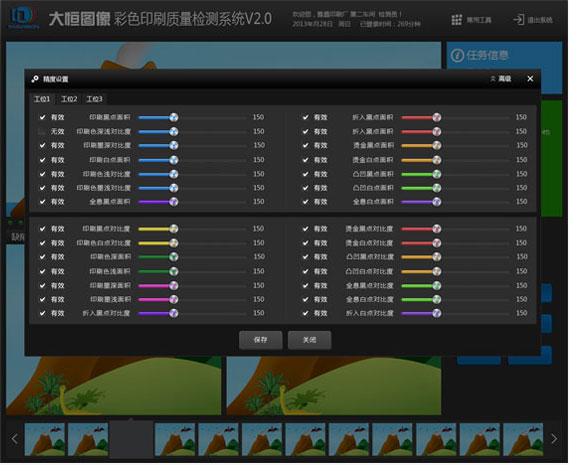Click the 退出系统 logout icon
The height and width of the screenshot is (465, 569).
(519, 20)
